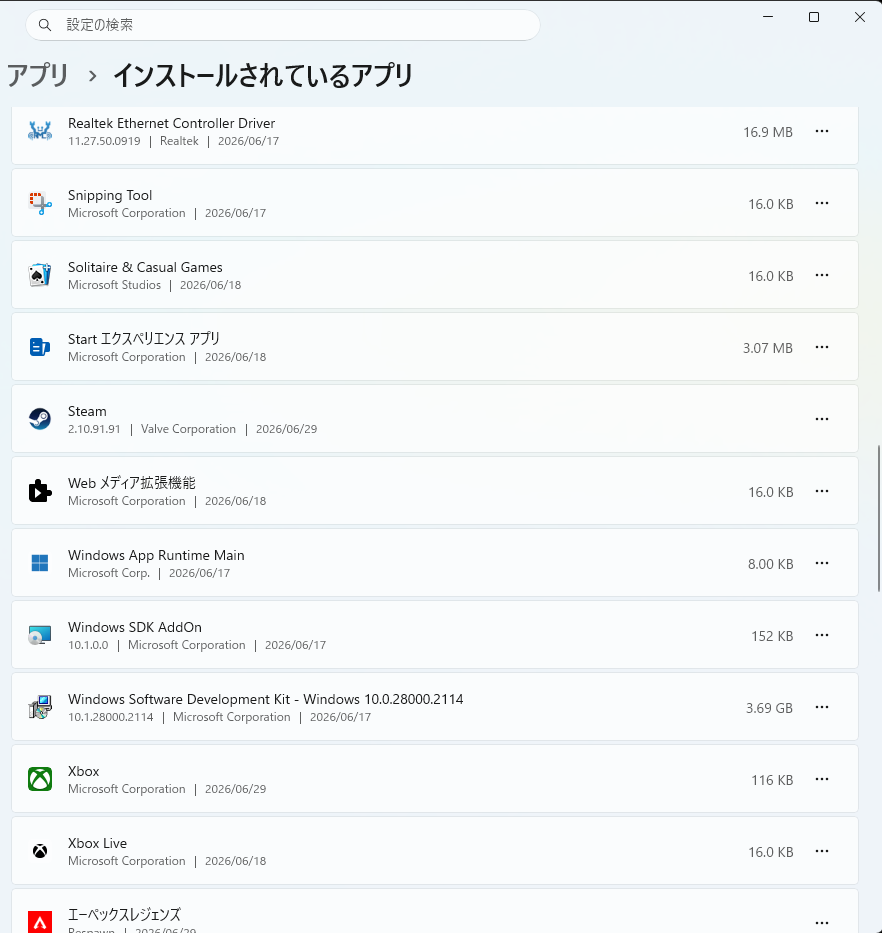The image size is (882, 933).
Task: Select the 'Windows SDK AddOn' name text
Action: pos(135,627)
